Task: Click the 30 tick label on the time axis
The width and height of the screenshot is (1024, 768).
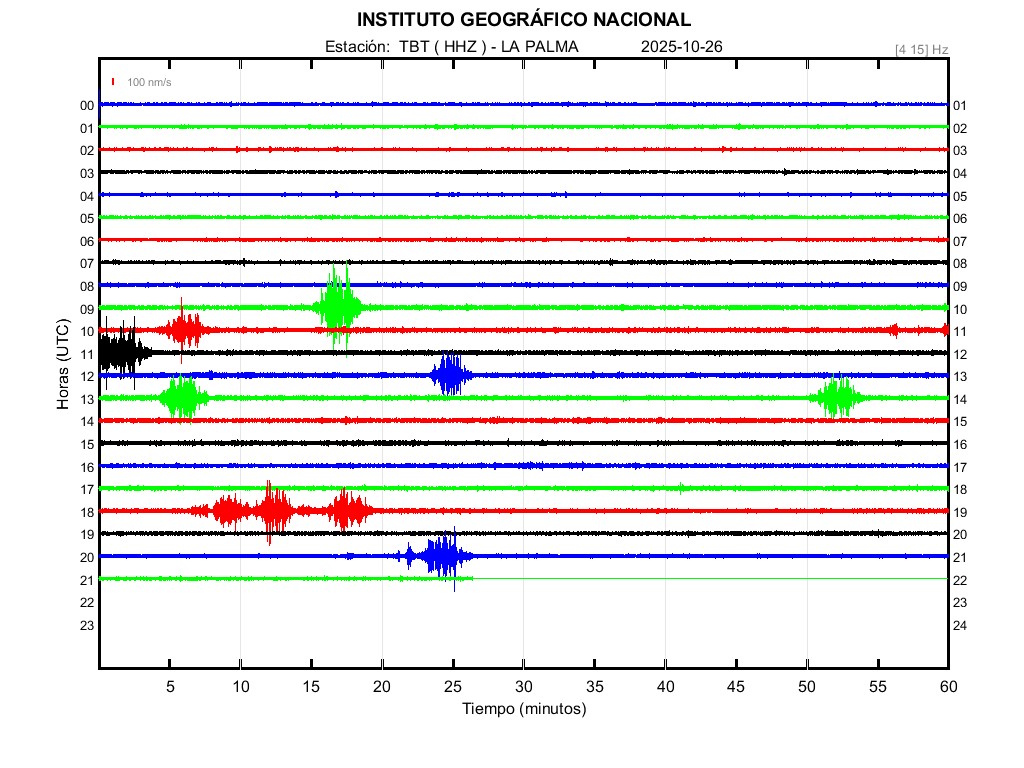Action: [524, 687]
